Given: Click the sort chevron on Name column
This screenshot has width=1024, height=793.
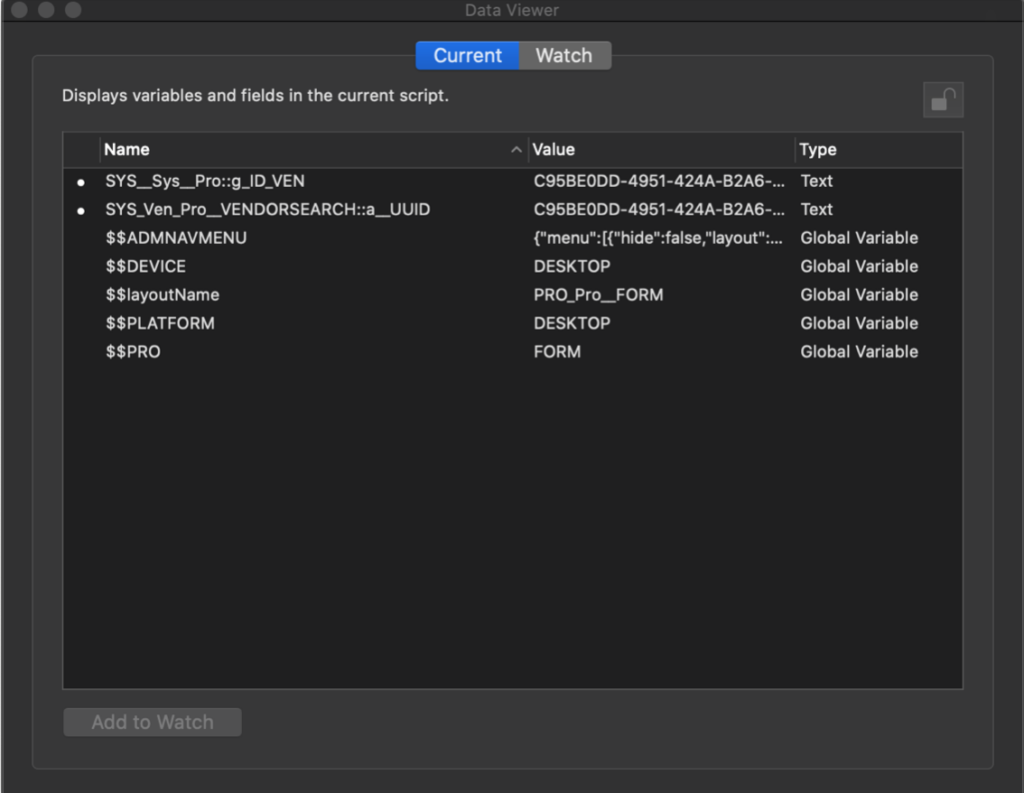Looking at the screenshot, I should click(x=516, y=149).
